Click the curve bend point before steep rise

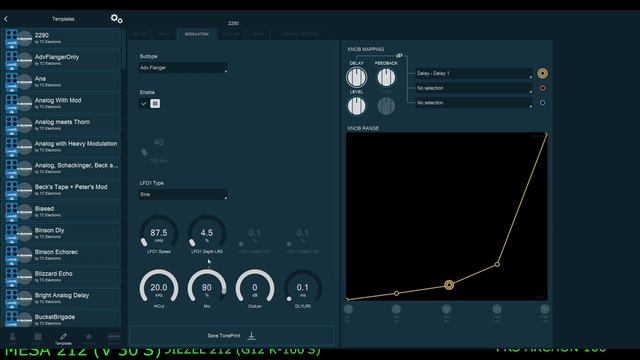(497, 264)
